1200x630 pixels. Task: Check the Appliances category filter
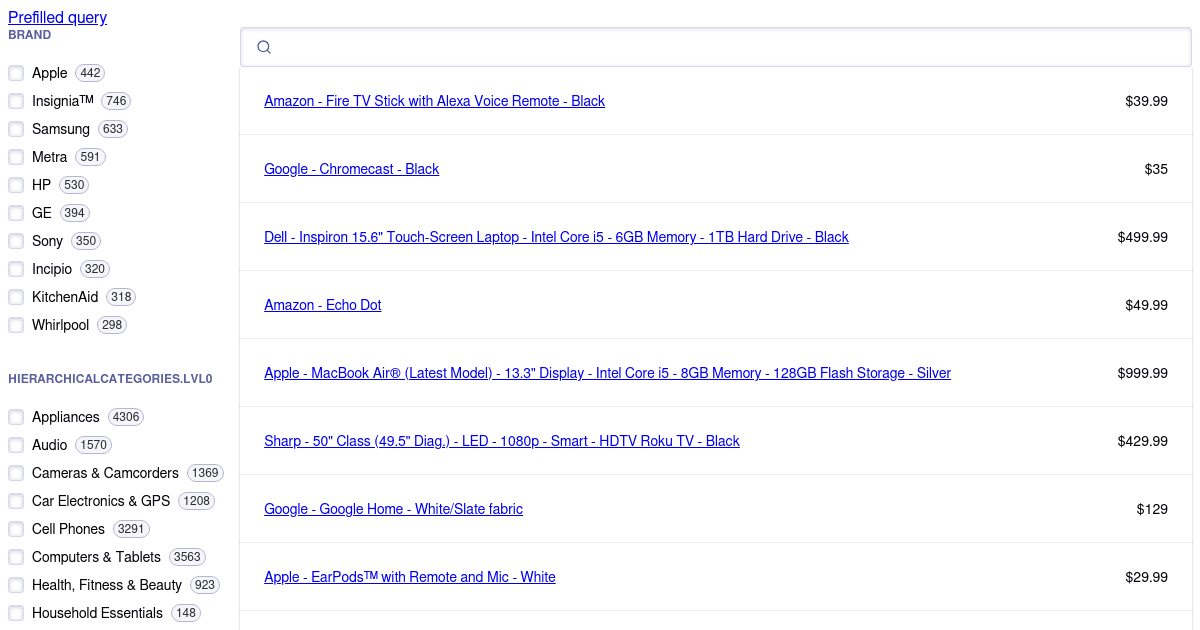(x=16, y=417)
